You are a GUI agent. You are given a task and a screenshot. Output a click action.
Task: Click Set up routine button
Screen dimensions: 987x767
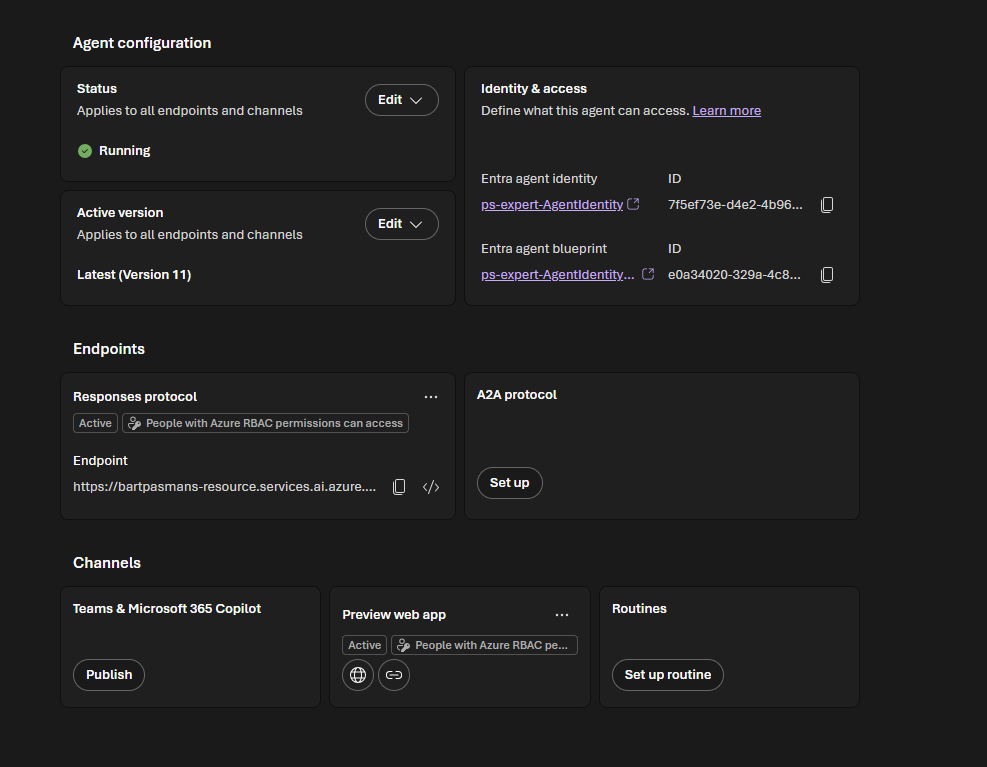[x=668, y=675]
